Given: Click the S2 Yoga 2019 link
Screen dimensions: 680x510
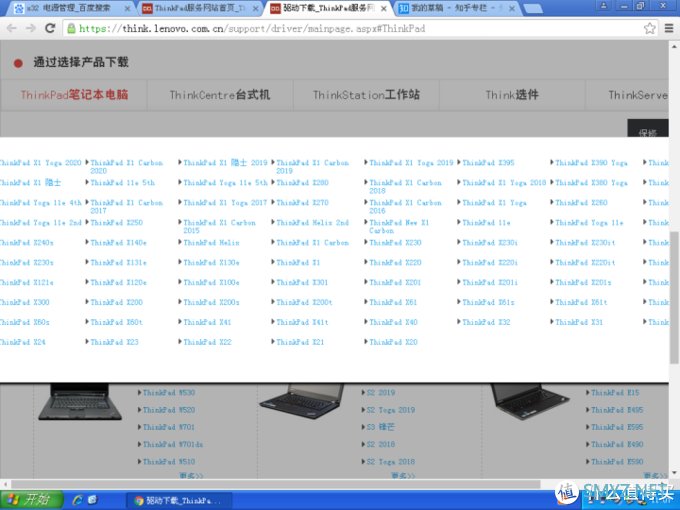Looking at the screenshot, I should (x=391, y=410).
